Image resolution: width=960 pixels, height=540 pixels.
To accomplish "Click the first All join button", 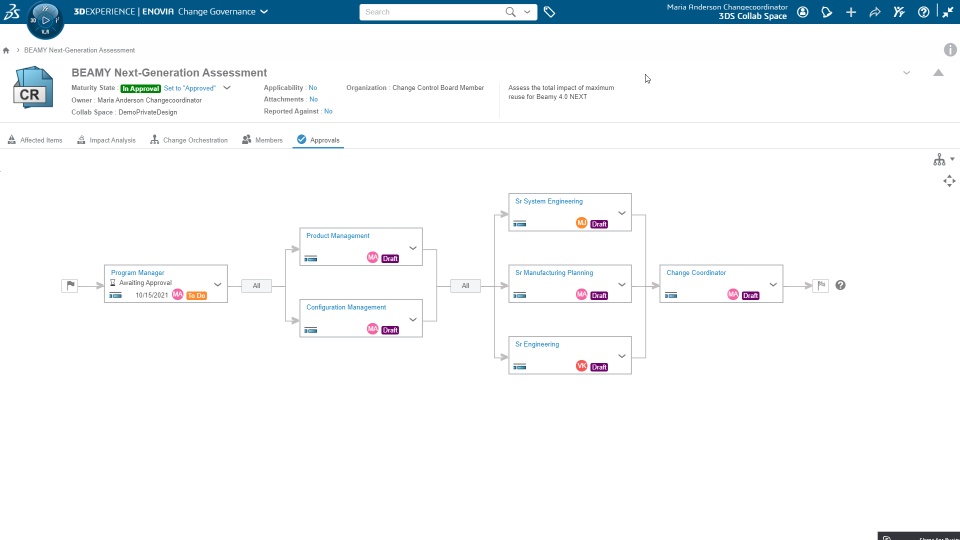I will click(x=257, y=285).
